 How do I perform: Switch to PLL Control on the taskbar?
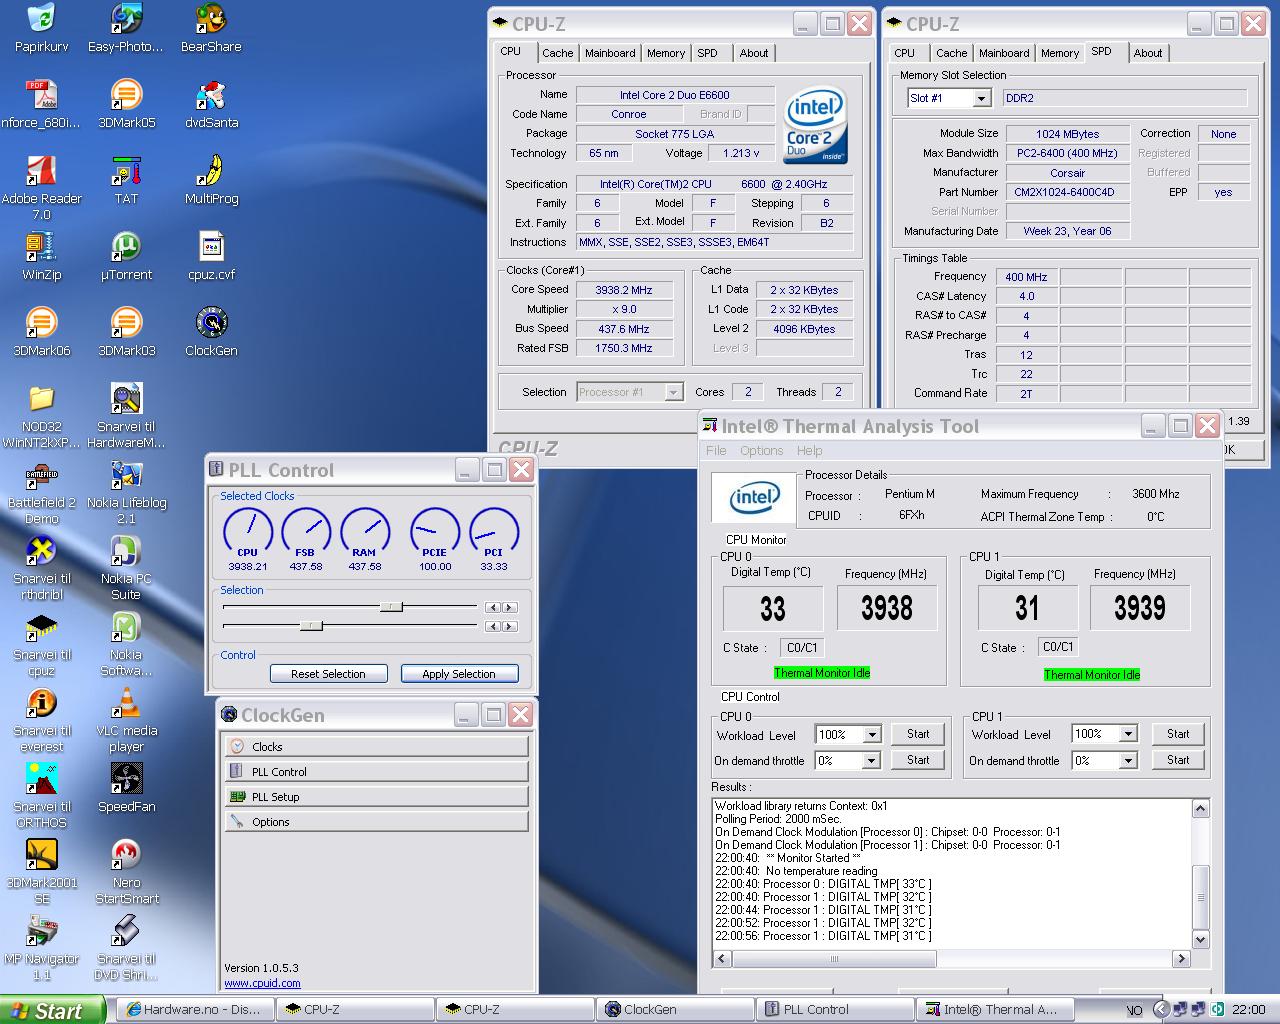(x=835, y=1010)
